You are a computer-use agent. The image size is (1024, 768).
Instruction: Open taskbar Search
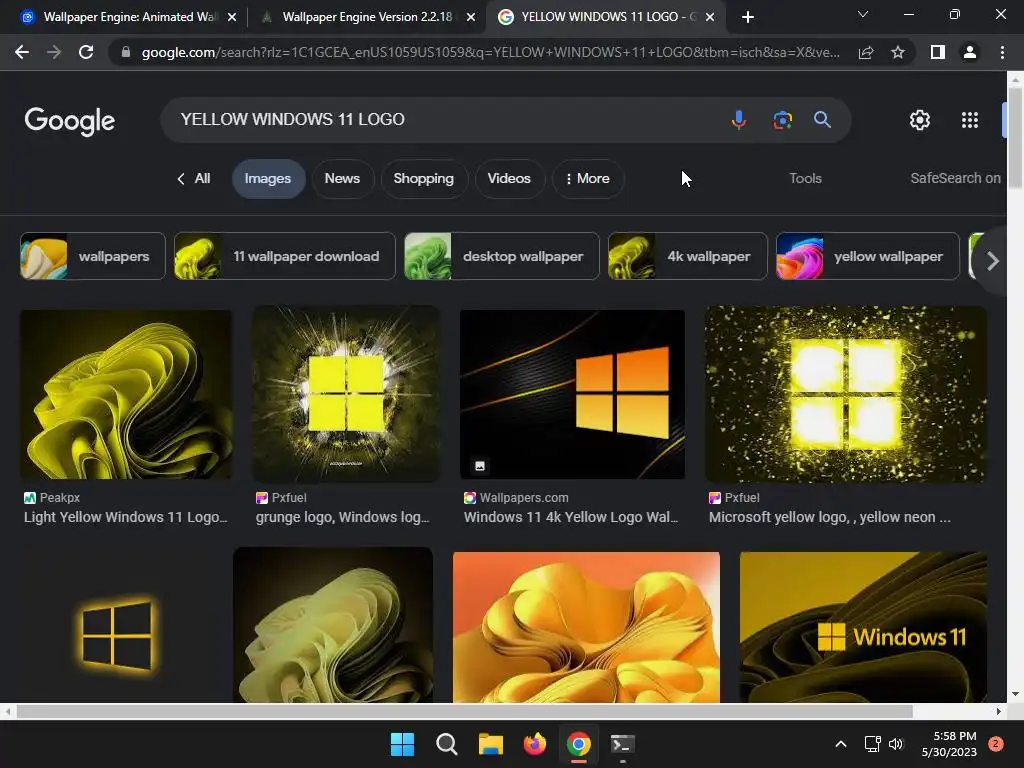point(447,744)
